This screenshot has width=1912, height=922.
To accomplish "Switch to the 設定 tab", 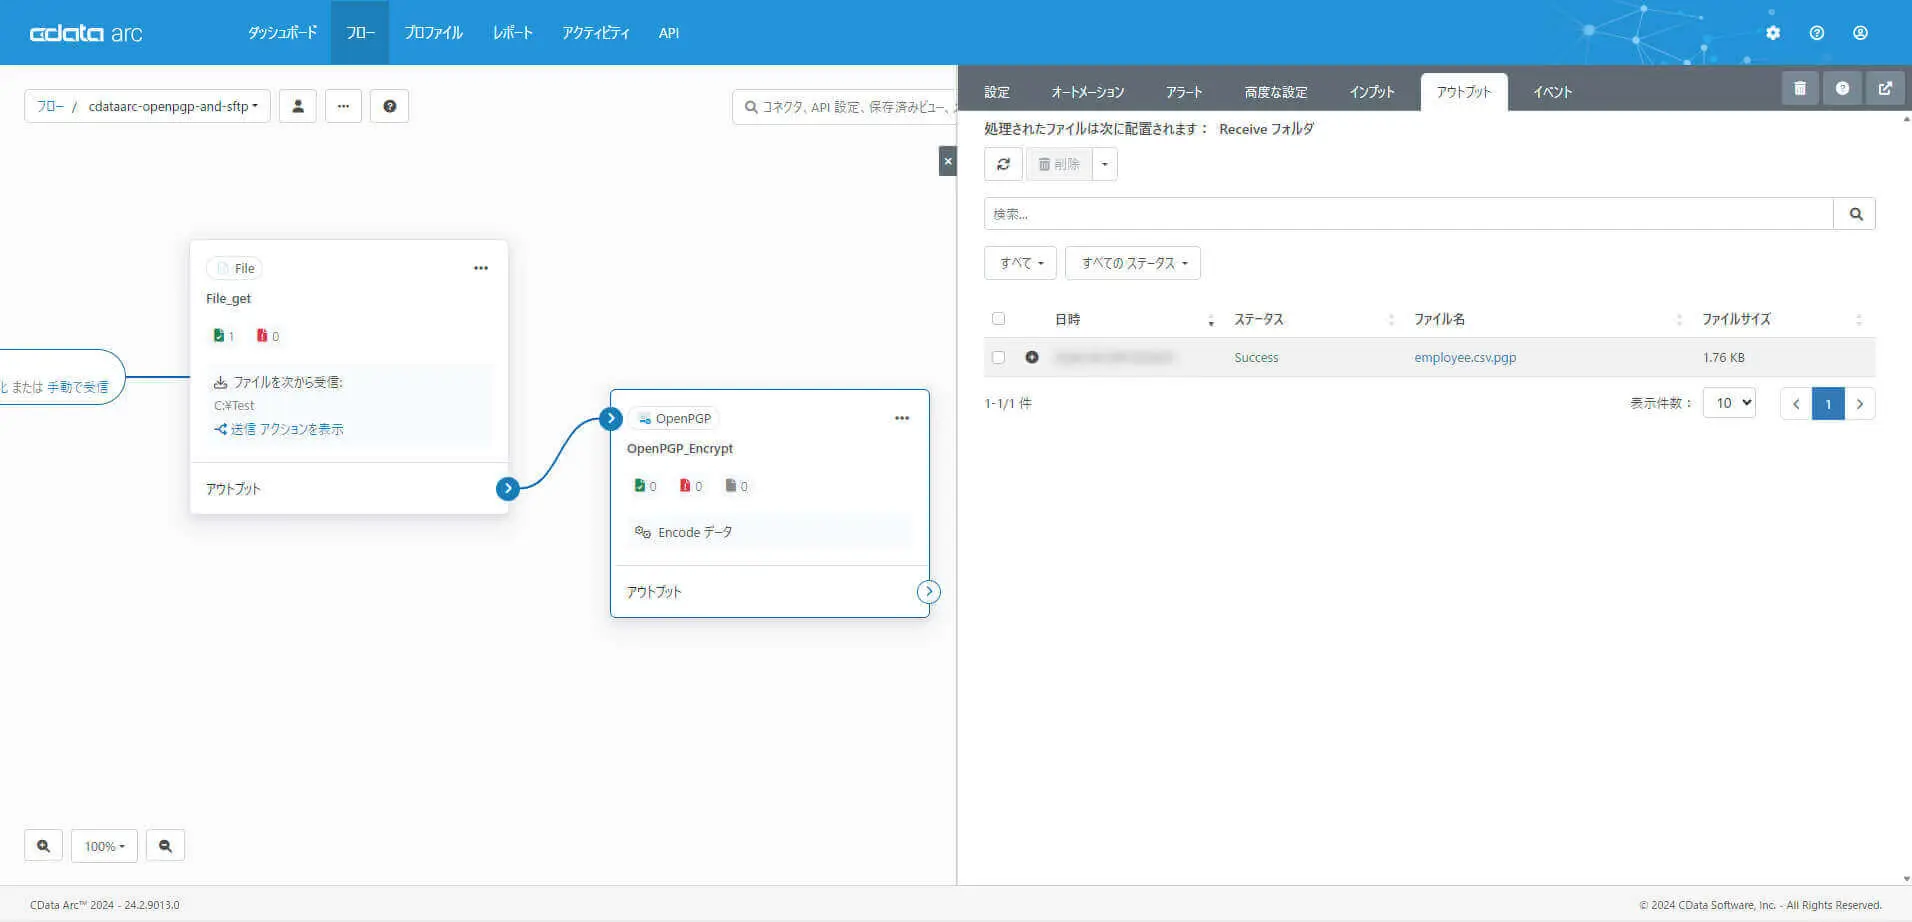I will tap(997, 92).
